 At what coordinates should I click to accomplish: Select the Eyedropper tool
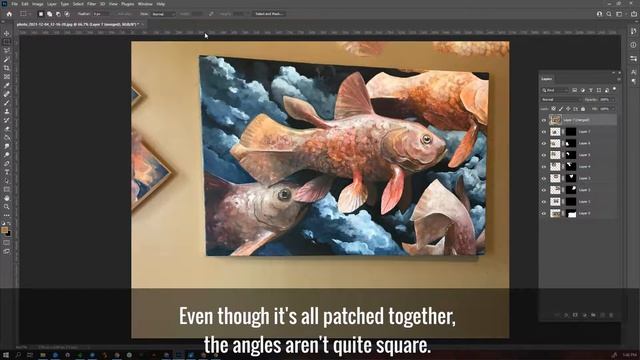[7, 85]
